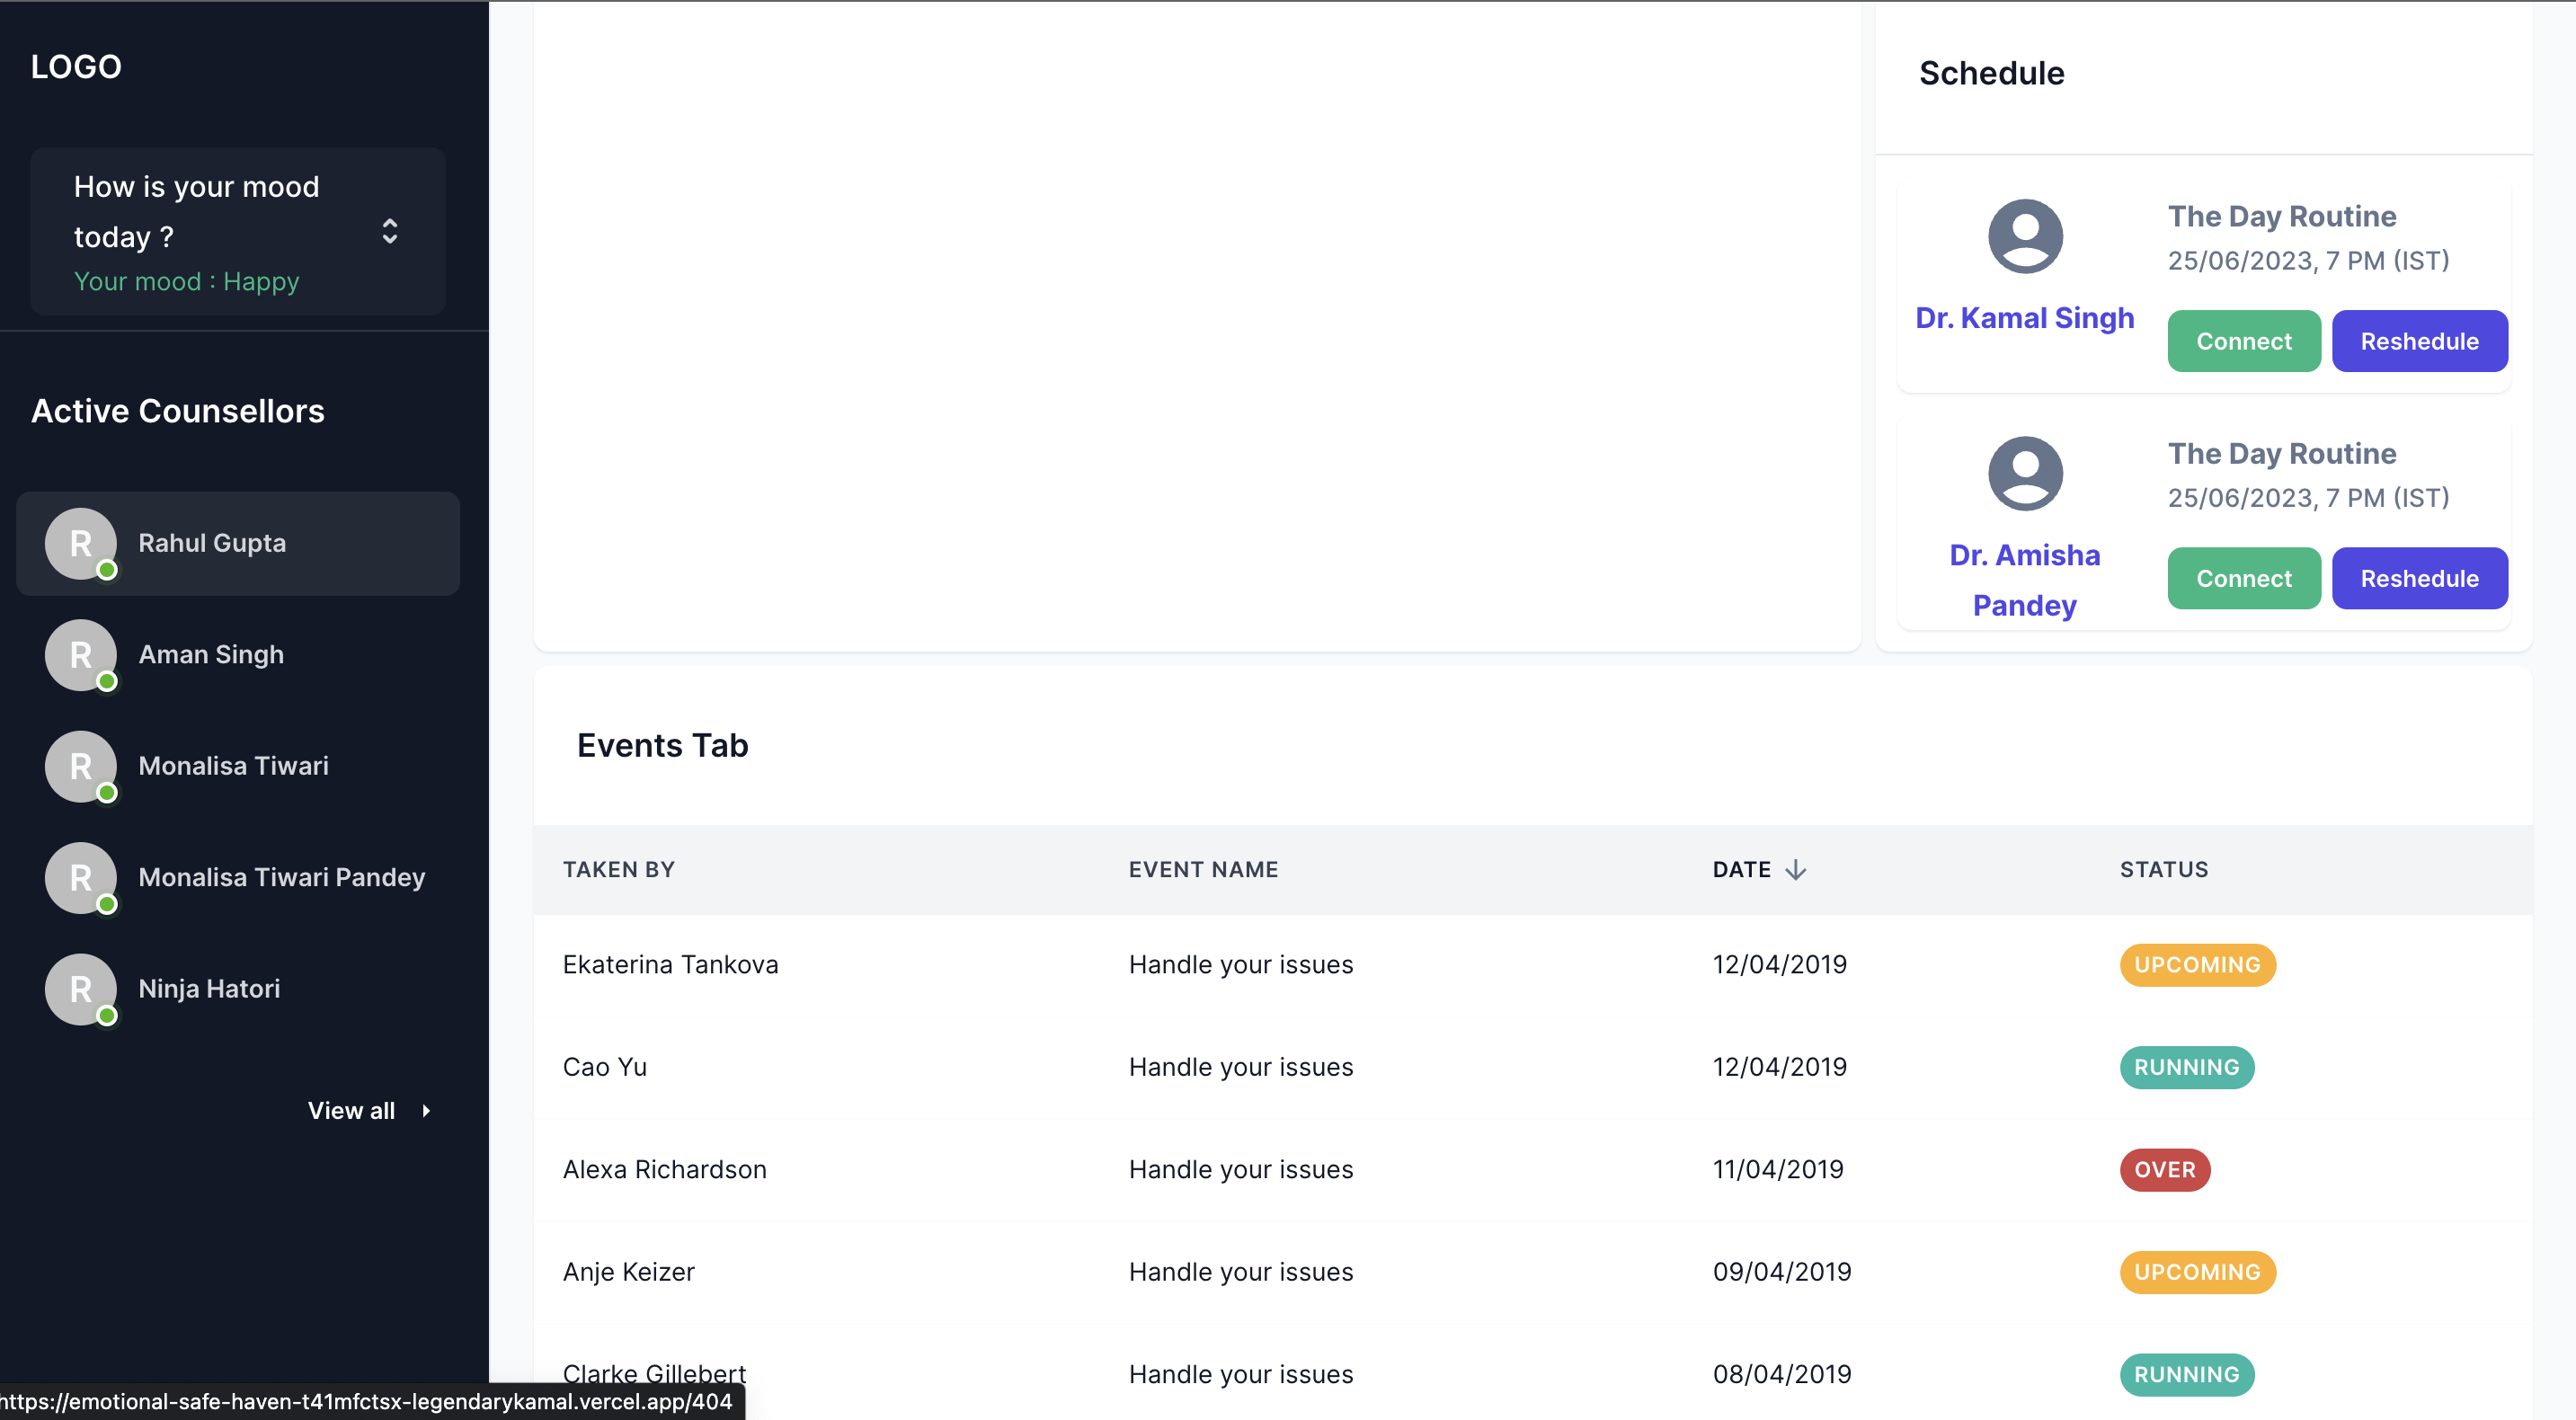This screenshot has height=1420, width=2576.
Task: Click Ninja Hatori's avatar circle
Action: [x=80, y=989]
